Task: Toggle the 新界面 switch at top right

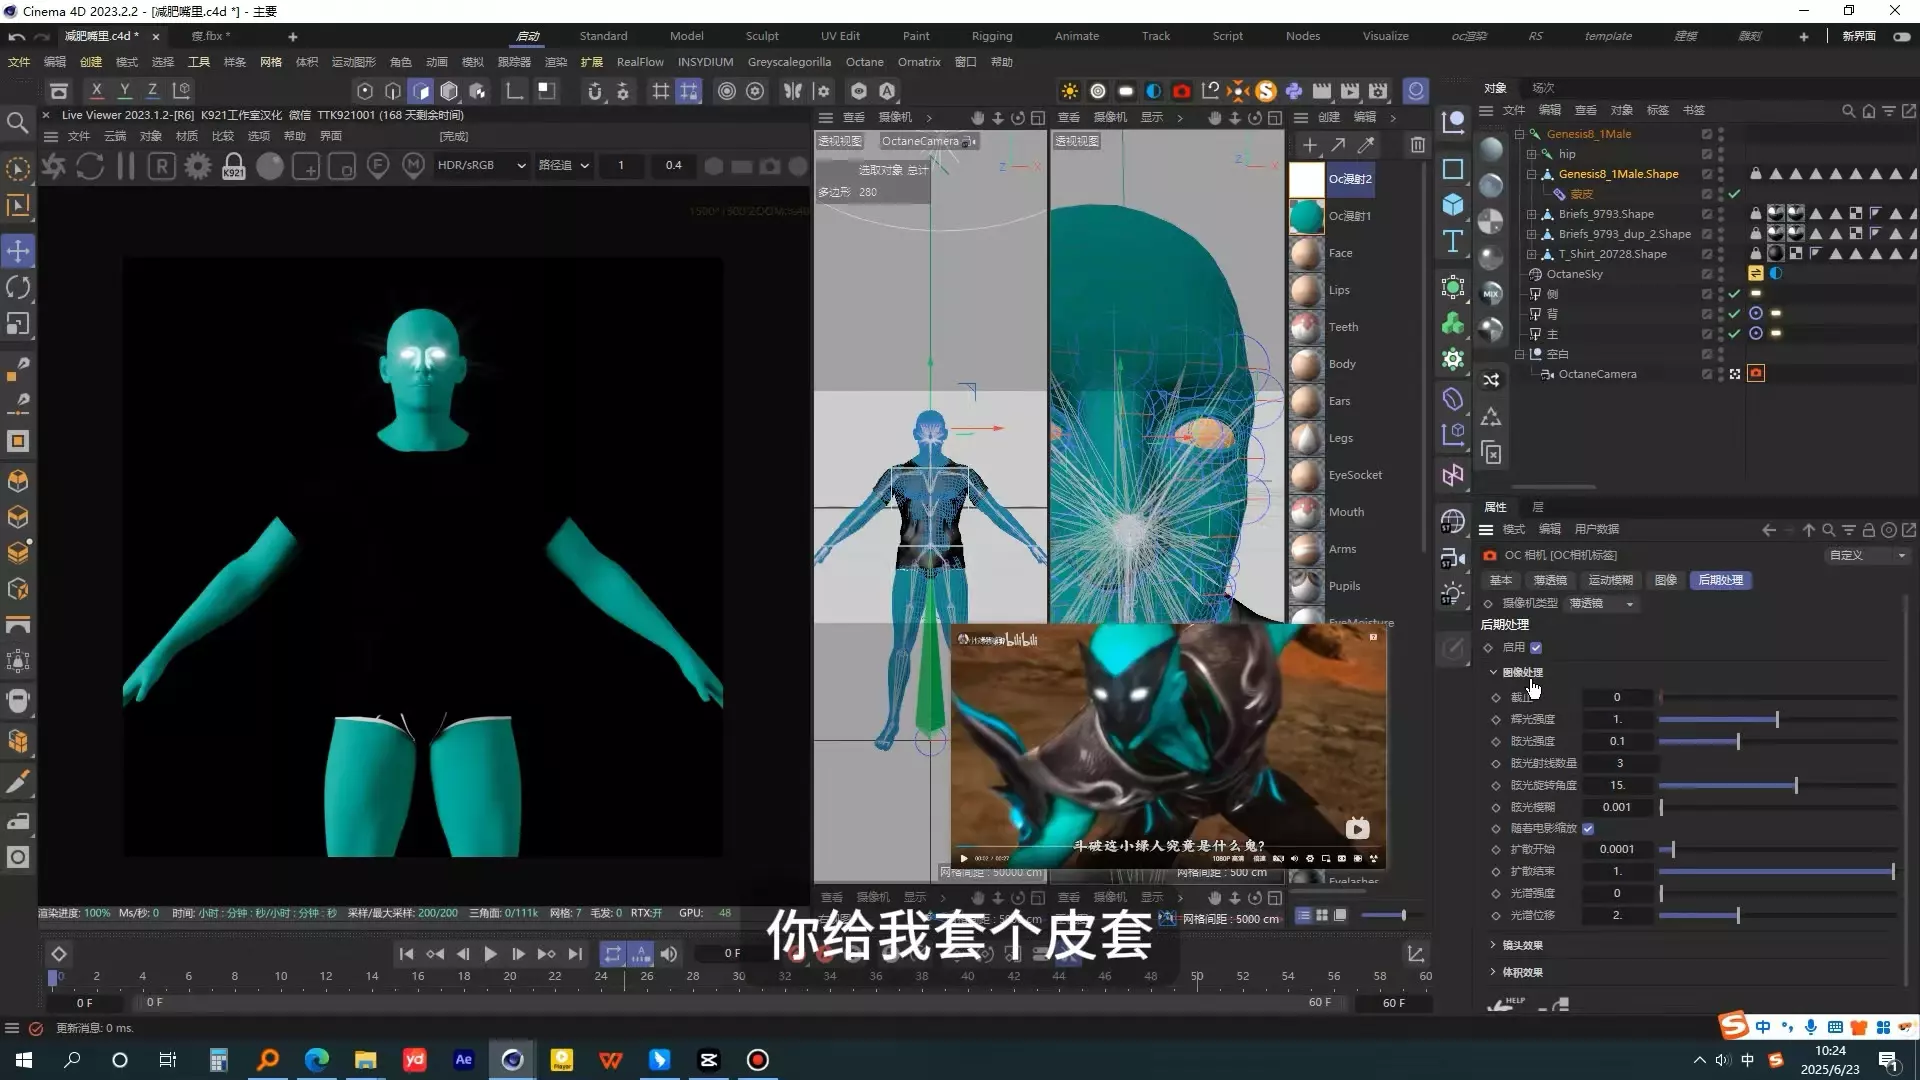Action: click(x=1901, y=36)
